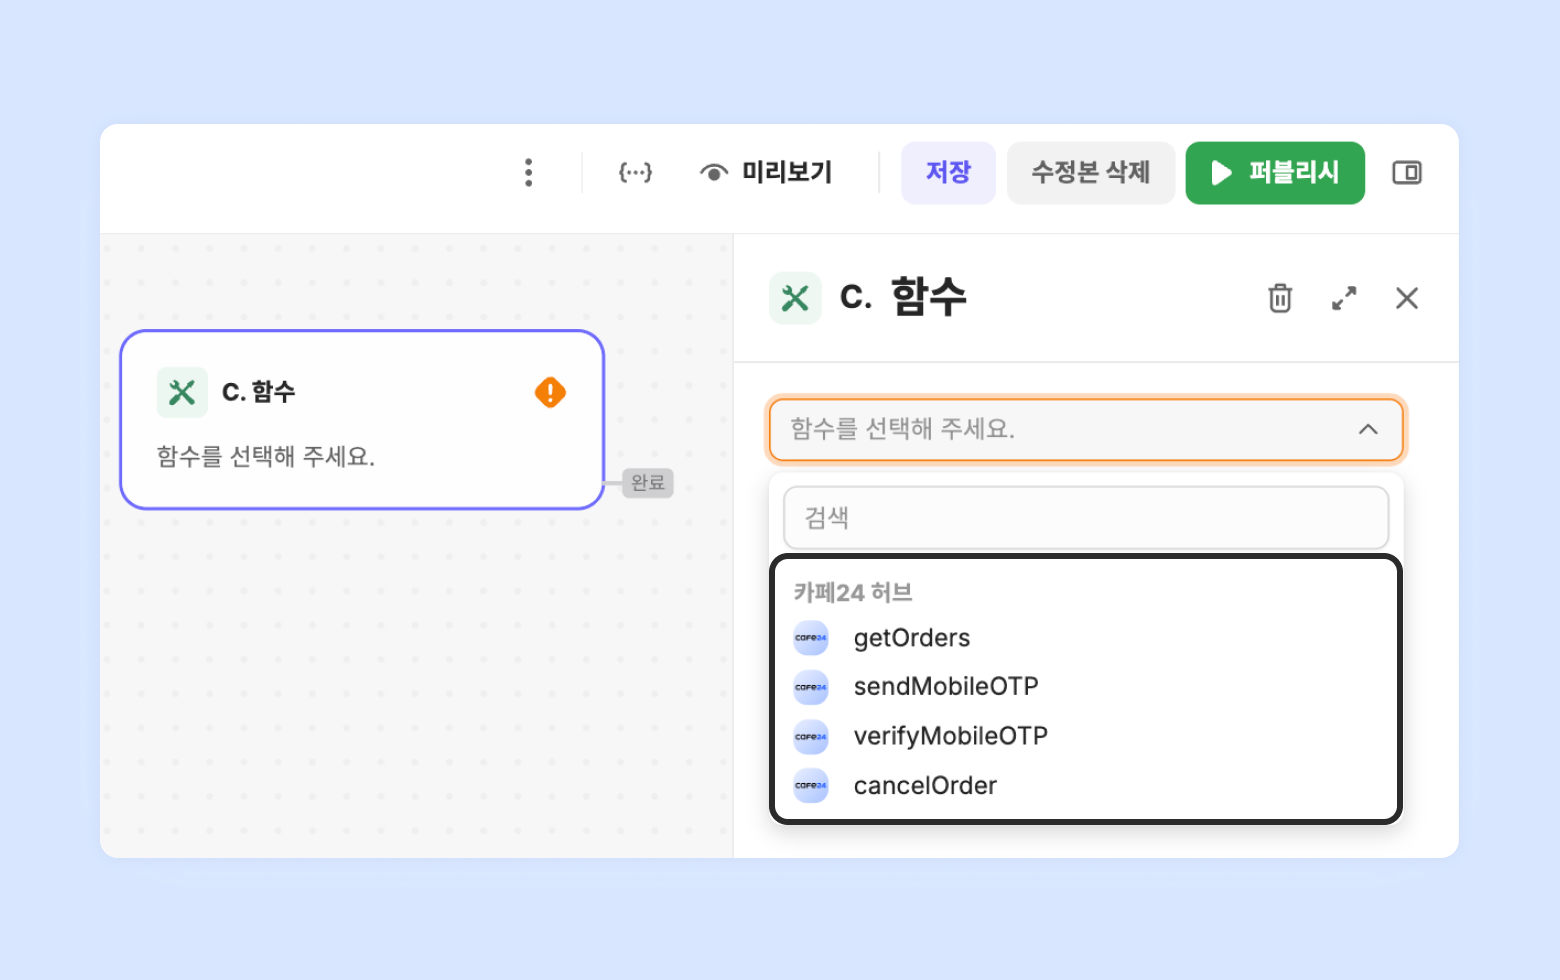Open the three-dot more options menu
This screenshot has width=1560, height=980.
pos(528,173)
